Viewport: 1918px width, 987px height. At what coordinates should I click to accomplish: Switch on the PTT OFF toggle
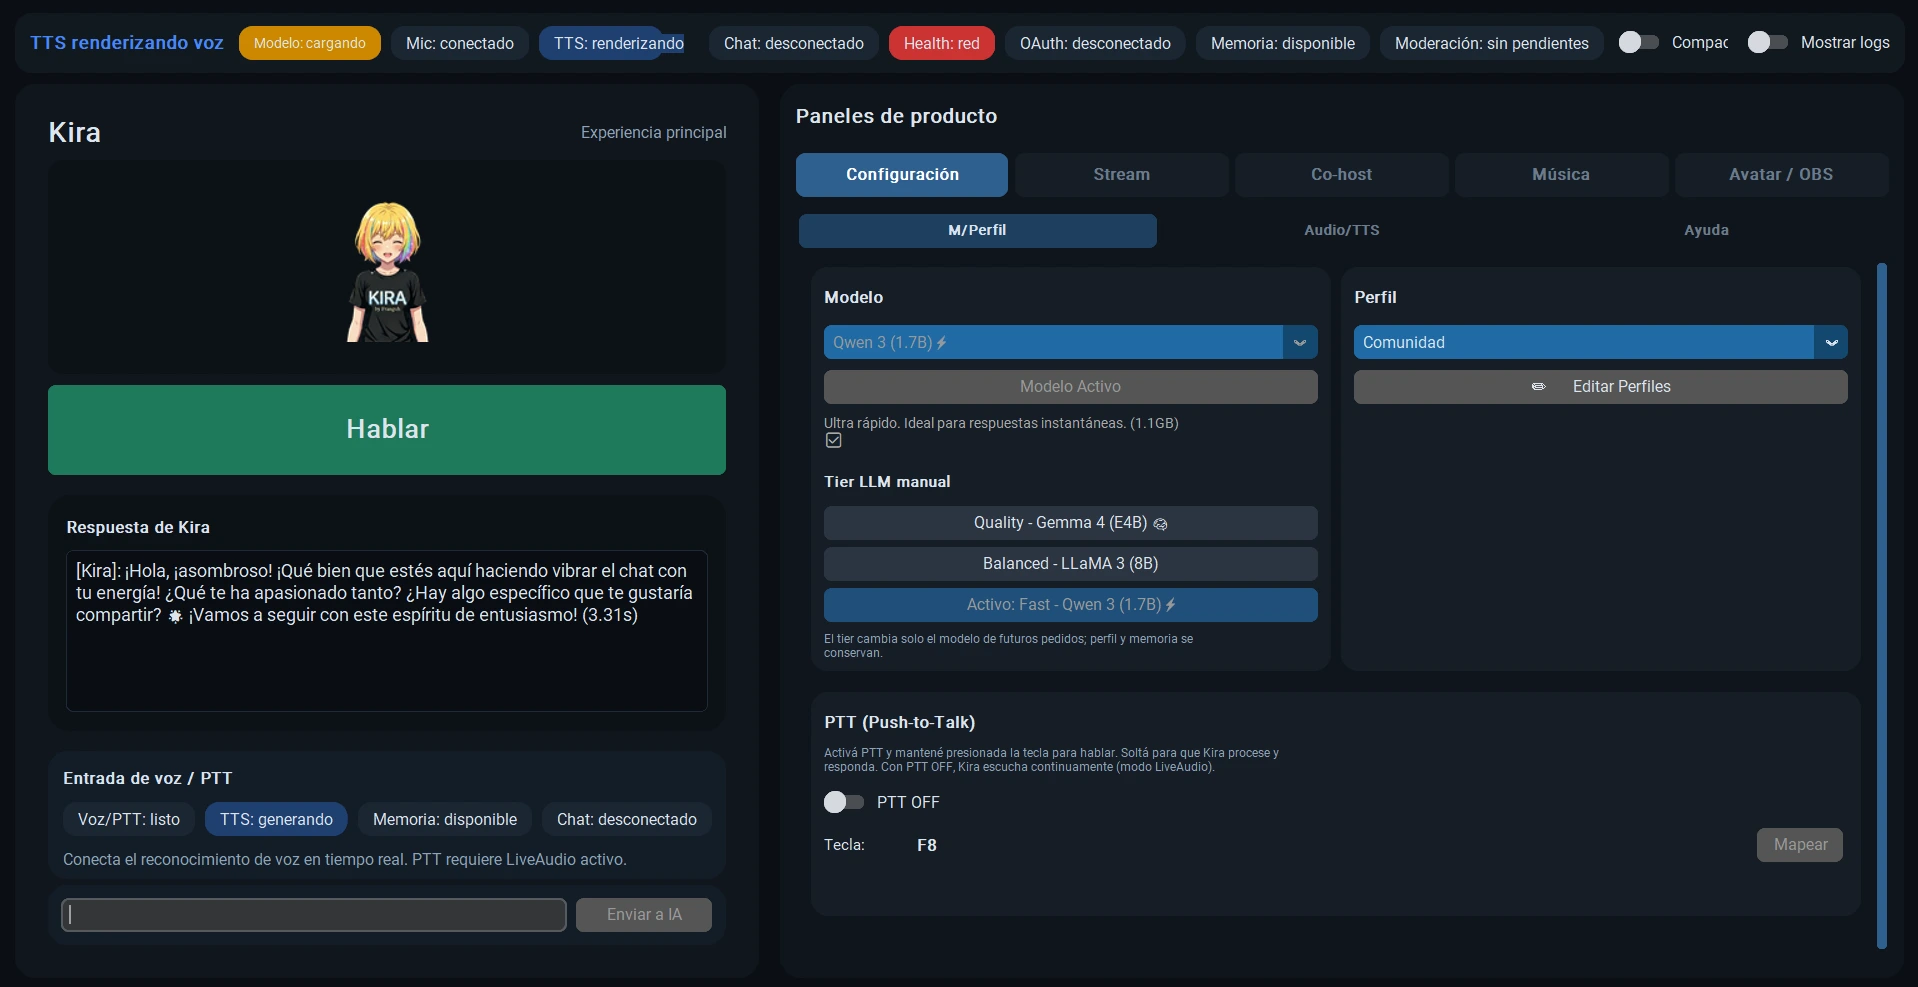point(843,802)
